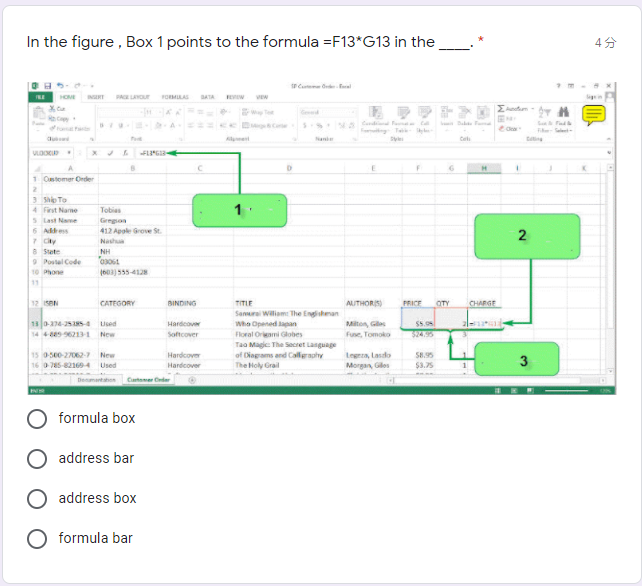Click the horizontal scrollbar beside the sheet tabs
This screenshot has width=642, height=586.
tap(496, 380)
